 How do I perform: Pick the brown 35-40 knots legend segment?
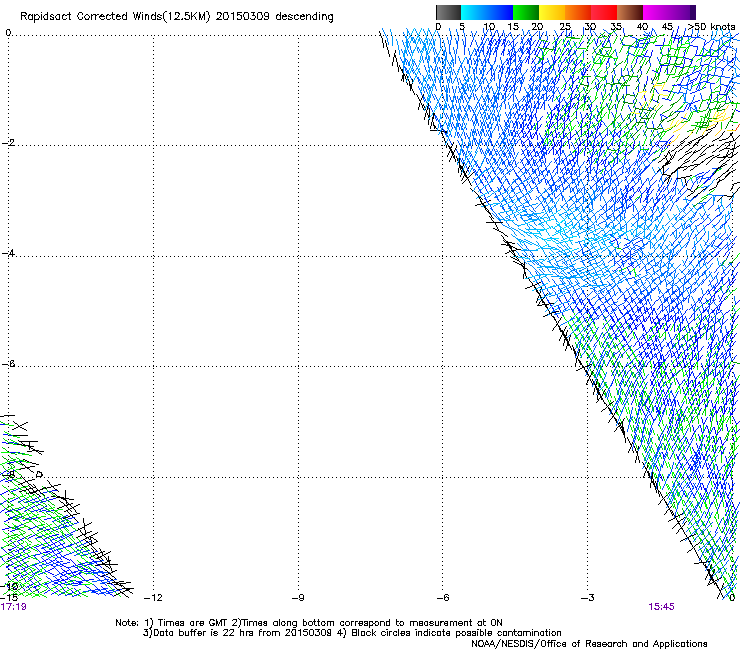pyautogui.click(x=630, y=12)
